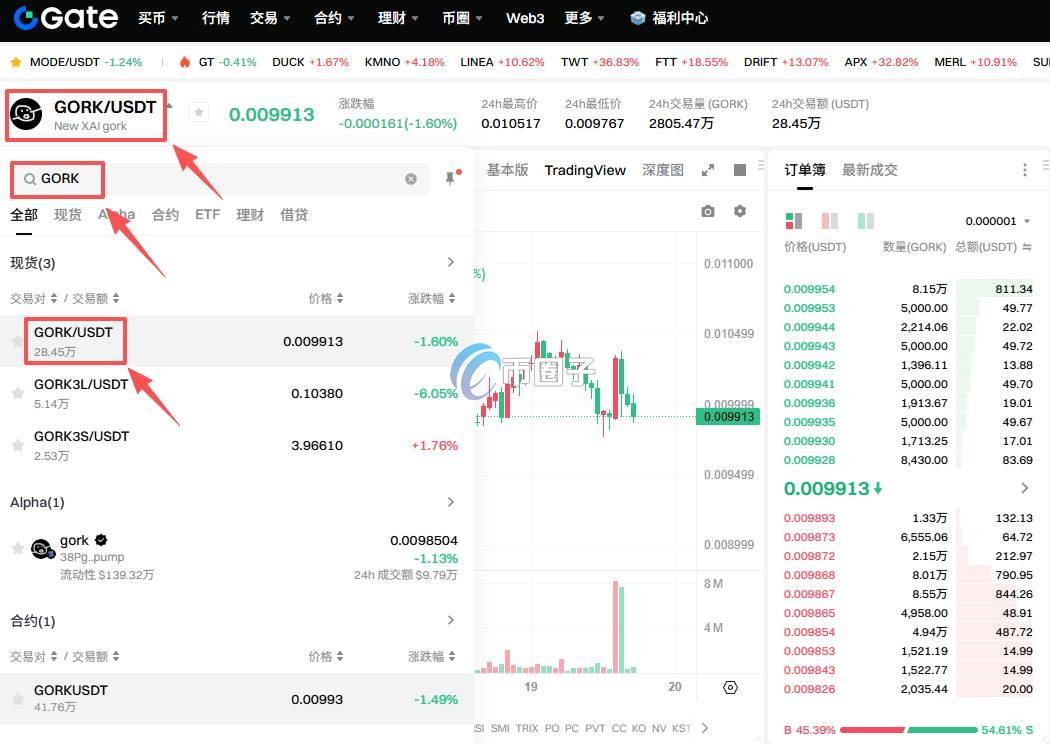Image resolution: width=1050 pixels, height=744 pixels.
Task: Open the 交易 dropdown in top navigation
Action: [x=270, y=18]
